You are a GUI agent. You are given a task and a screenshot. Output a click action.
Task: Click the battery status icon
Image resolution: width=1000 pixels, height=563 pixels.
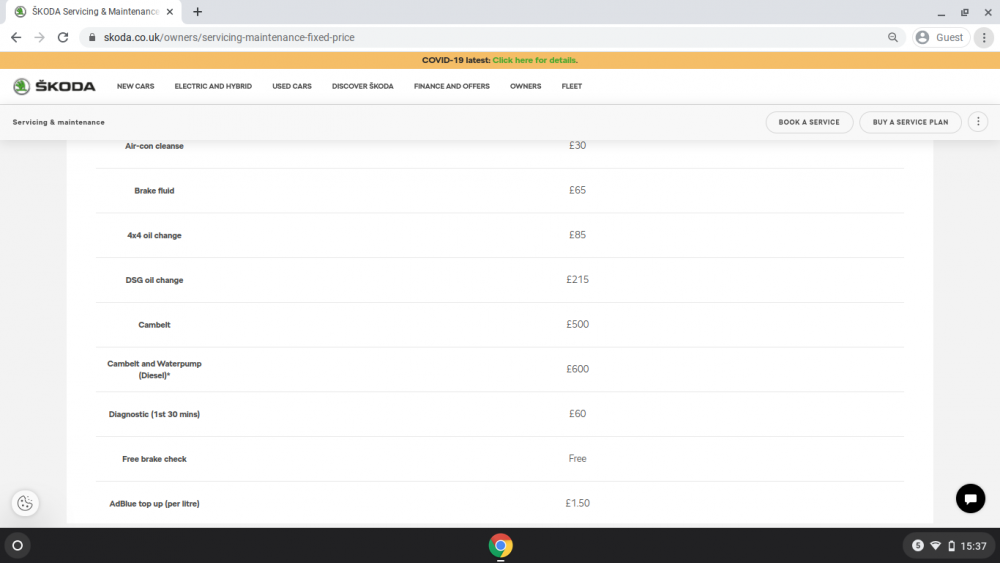(952, 546)
